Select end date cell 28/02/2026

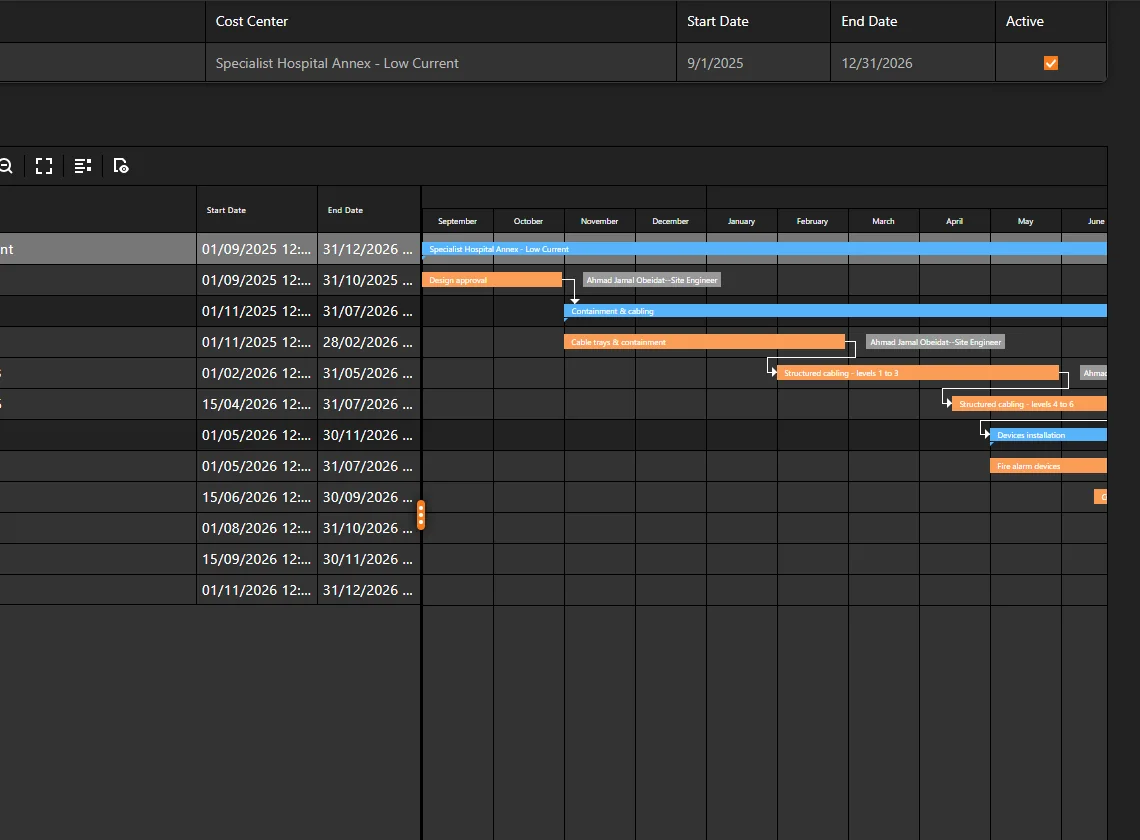369,342
